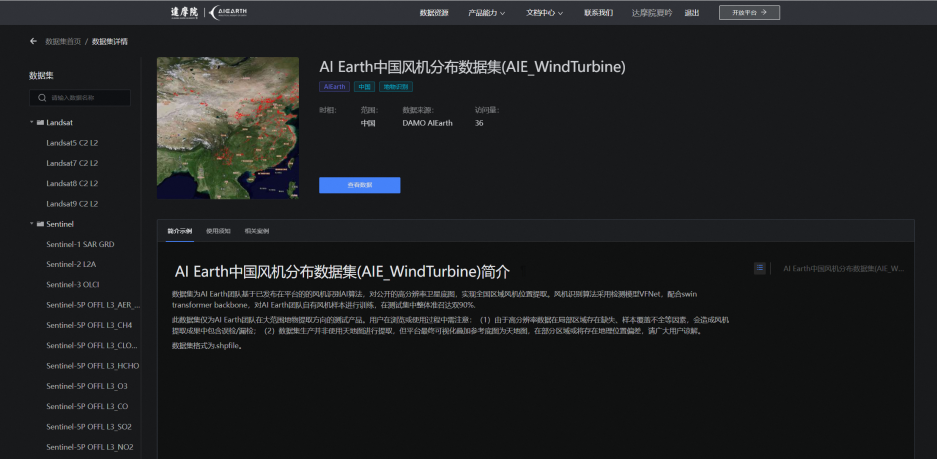Select Sentinel-5P OFFL L3_HCHO dataset
The height and width of the screenshot is (459, 937).
click(x=93, y=366)
